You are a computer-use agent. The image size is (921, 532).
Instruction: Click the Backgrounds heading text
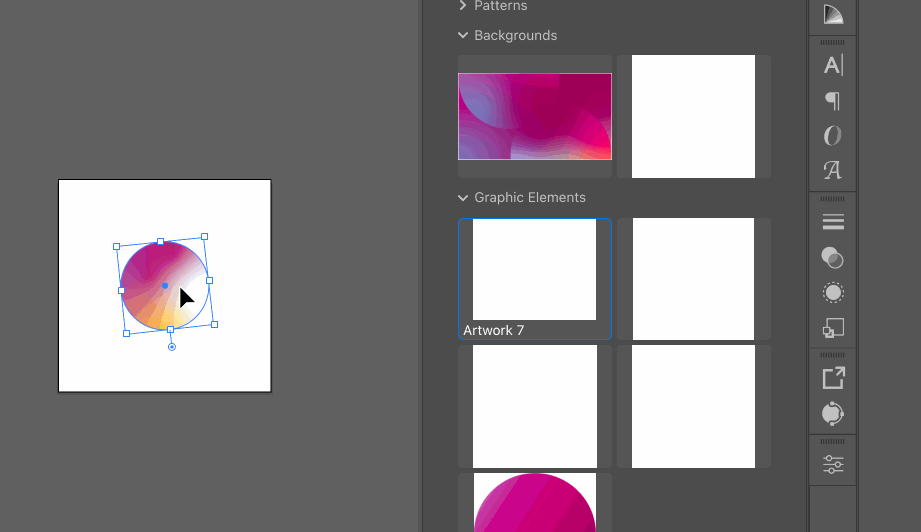tap(516, 35)
